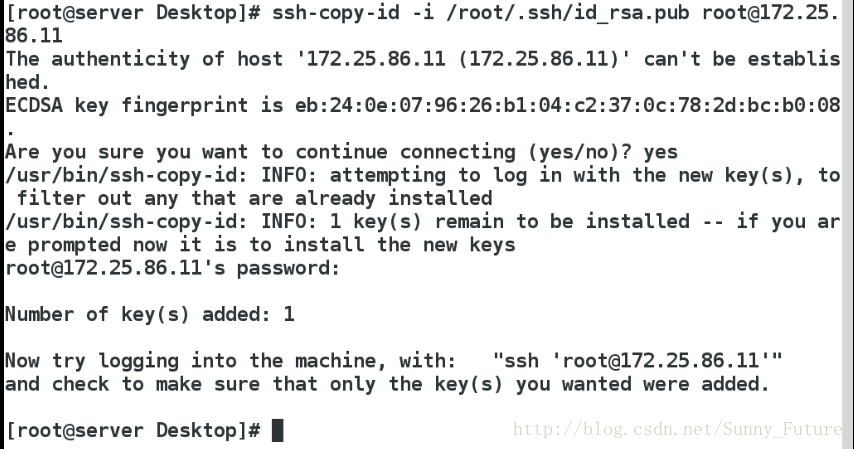
Task: Click the quoted ssh 'root@172.25.86.11' command
Action: (x=638, y=360)
